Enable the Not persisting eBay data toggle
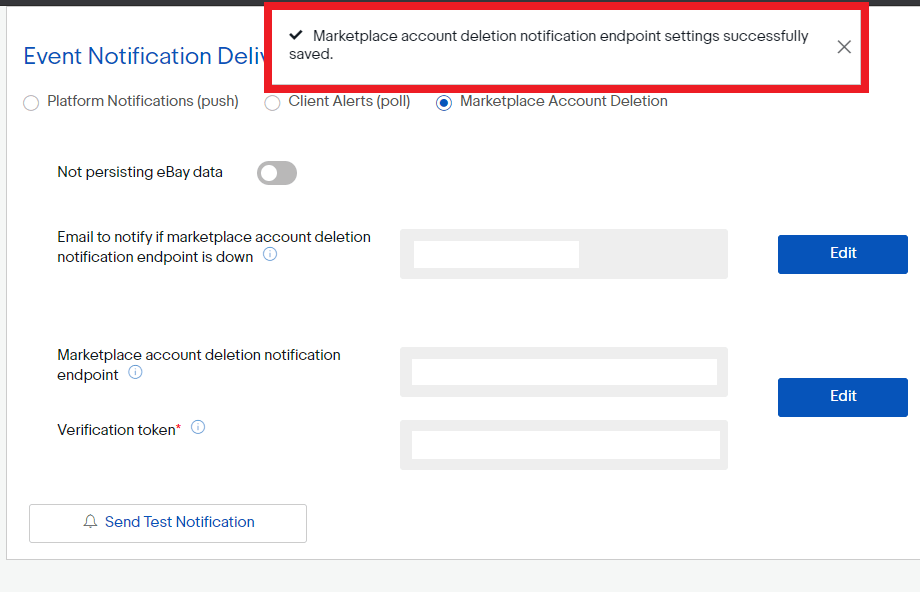The width and height of the screenshot is (920, 592). click(276, 173)
